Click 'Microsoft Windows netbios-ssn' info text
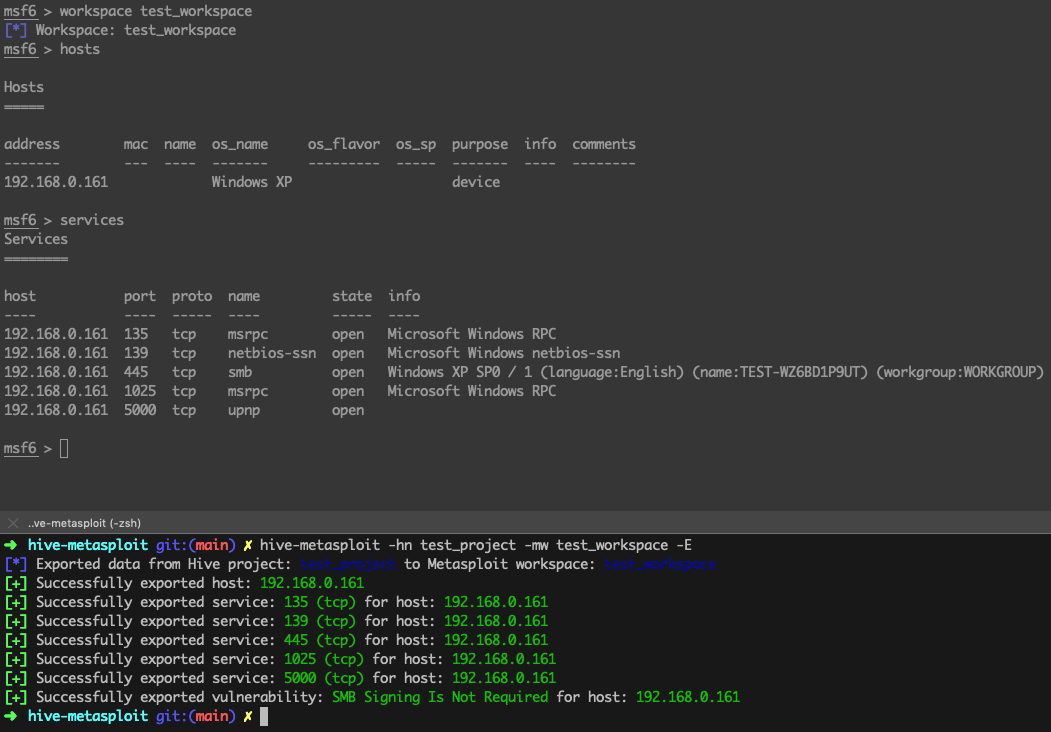Image resolution: width=1051 pixels, height=732 pixels. coord(503,353)
